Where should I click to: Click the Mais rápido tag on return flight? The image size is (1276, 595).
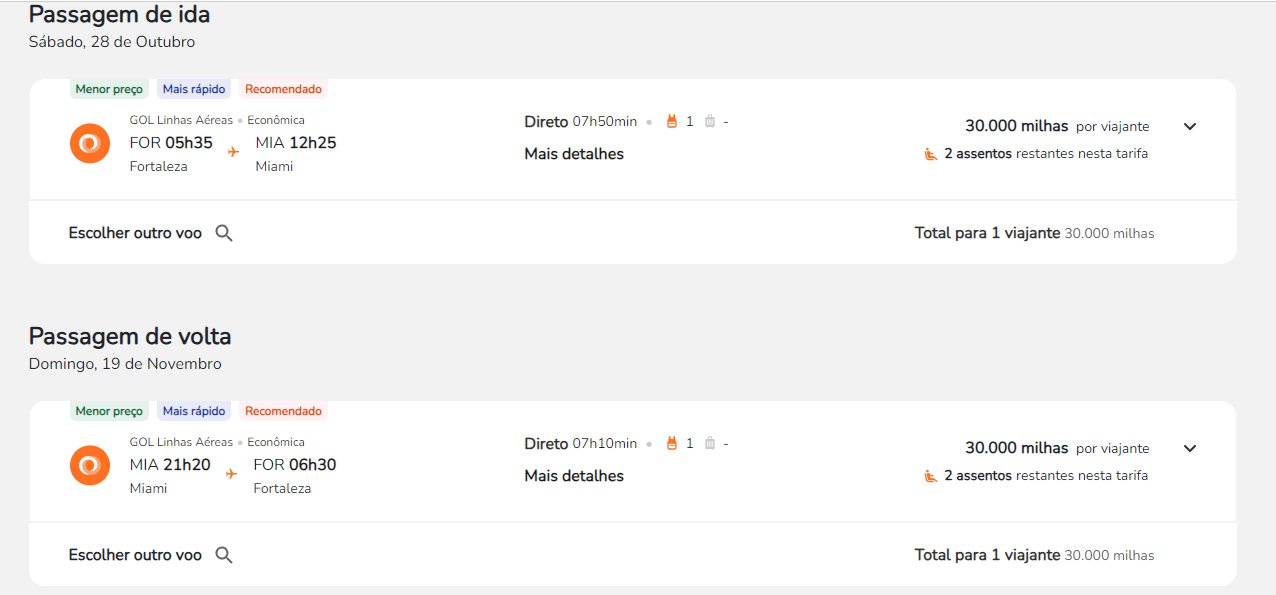[194, 411]
